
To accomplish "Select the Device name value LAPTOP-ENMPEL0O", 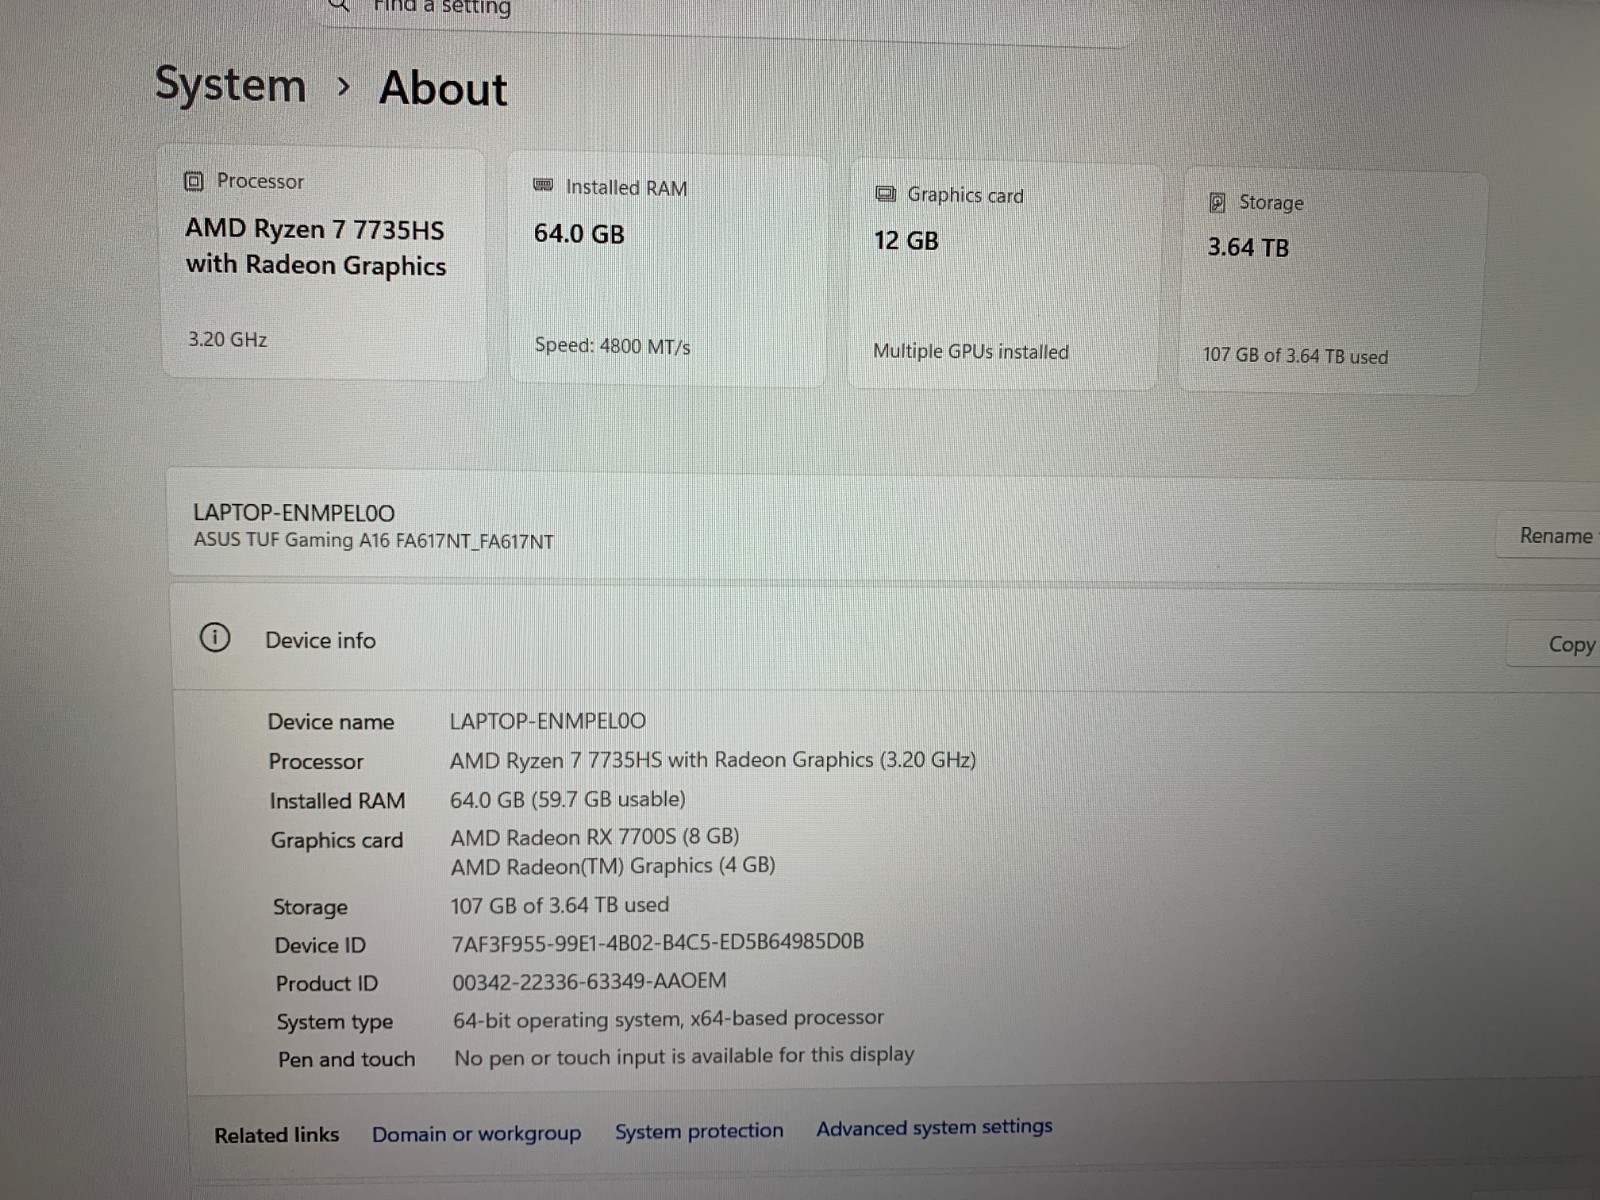I will coord(547,721).
